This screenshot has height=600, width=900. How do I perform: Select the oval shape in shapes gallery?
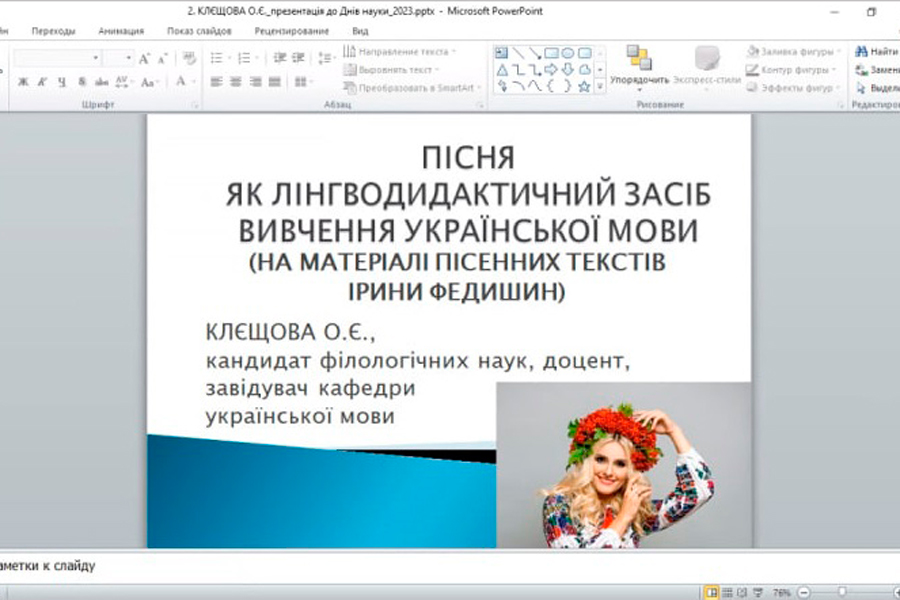pos(567,53)
